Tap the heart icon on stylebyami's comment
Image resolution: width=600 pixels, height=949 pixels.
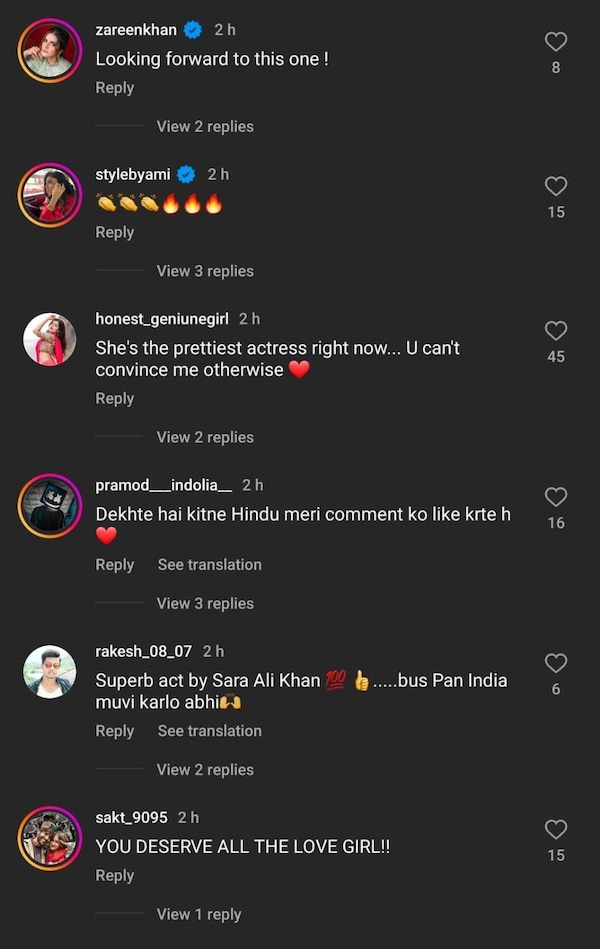tap(556, 186)
